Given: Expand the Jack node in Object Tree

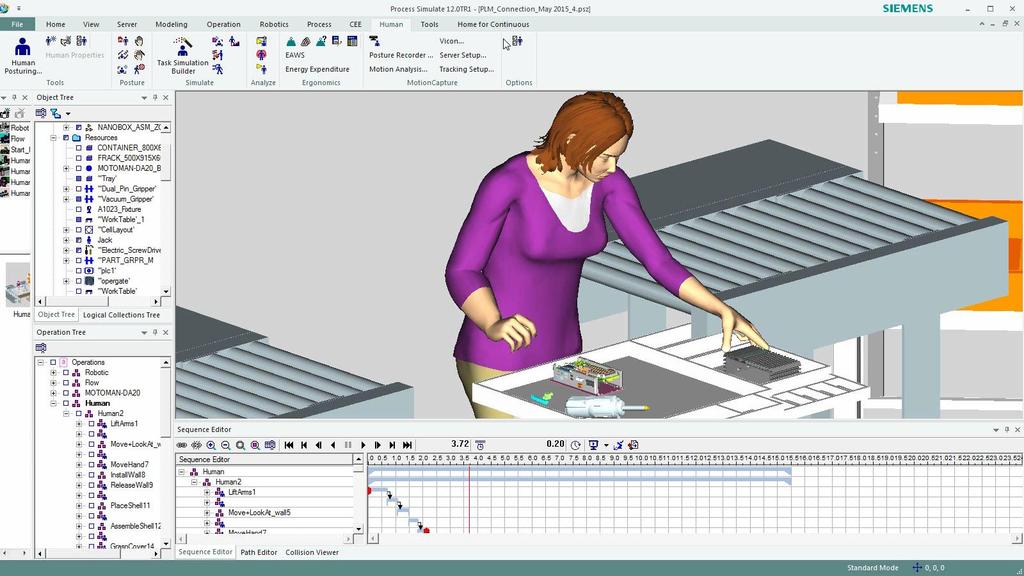Looking at the screenshot, I should coord(66,240).
